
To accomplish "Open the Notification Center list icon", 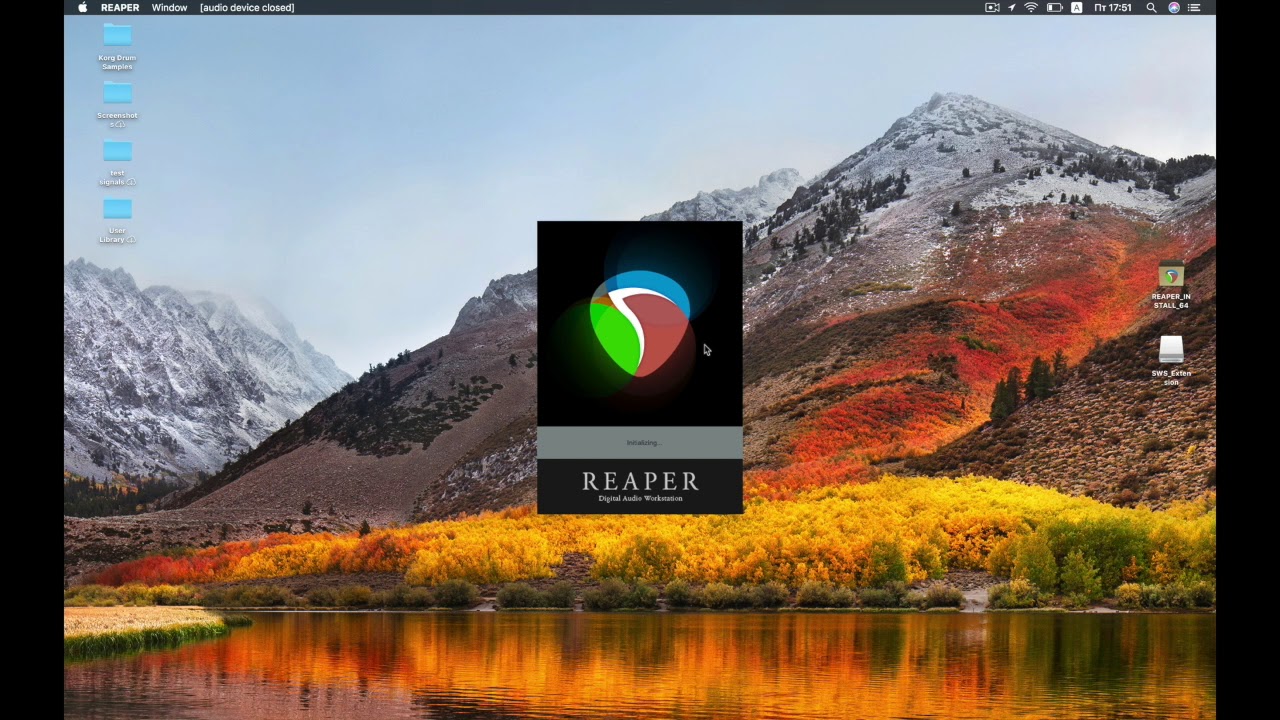I will (x=1194, y=7).
